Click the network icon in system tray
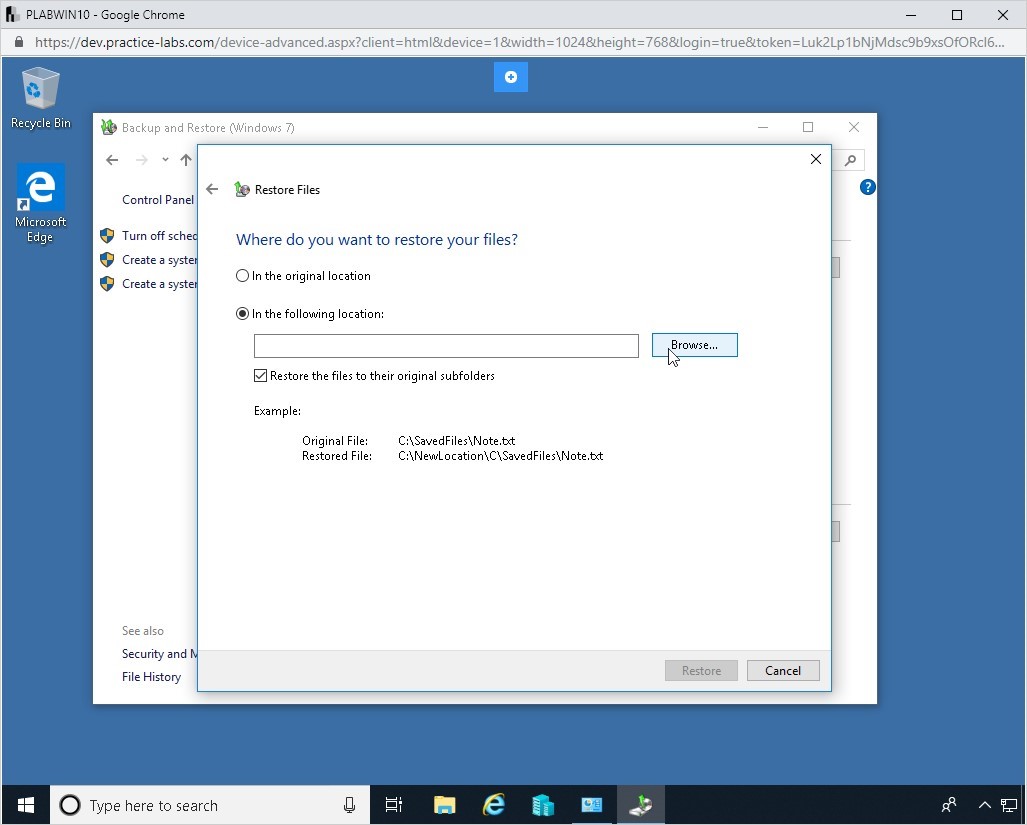Viewport: 1027px width, 825px height. (1009, 805)
